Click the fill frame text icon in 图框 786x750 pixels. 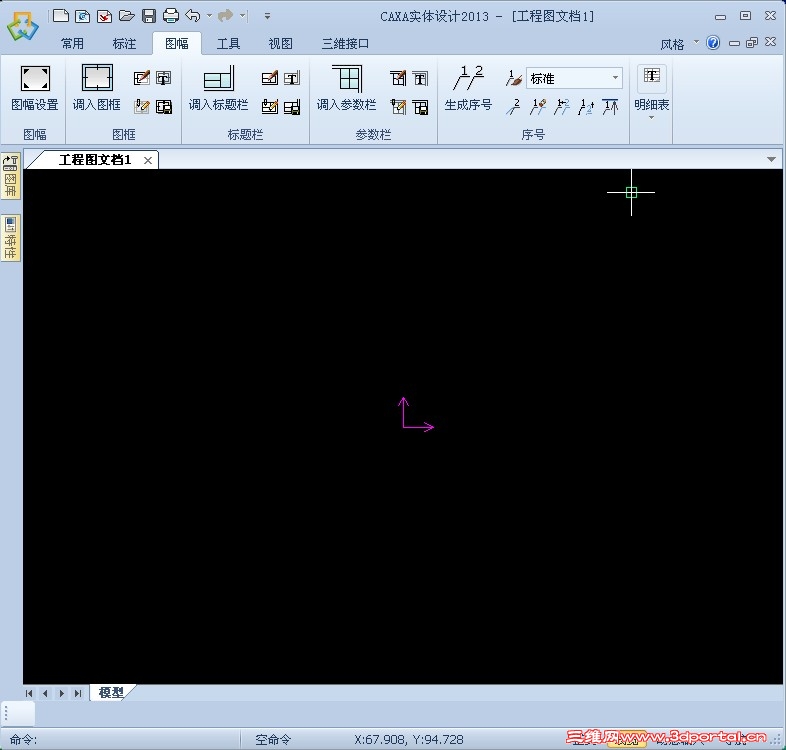[x=163, y=78]
